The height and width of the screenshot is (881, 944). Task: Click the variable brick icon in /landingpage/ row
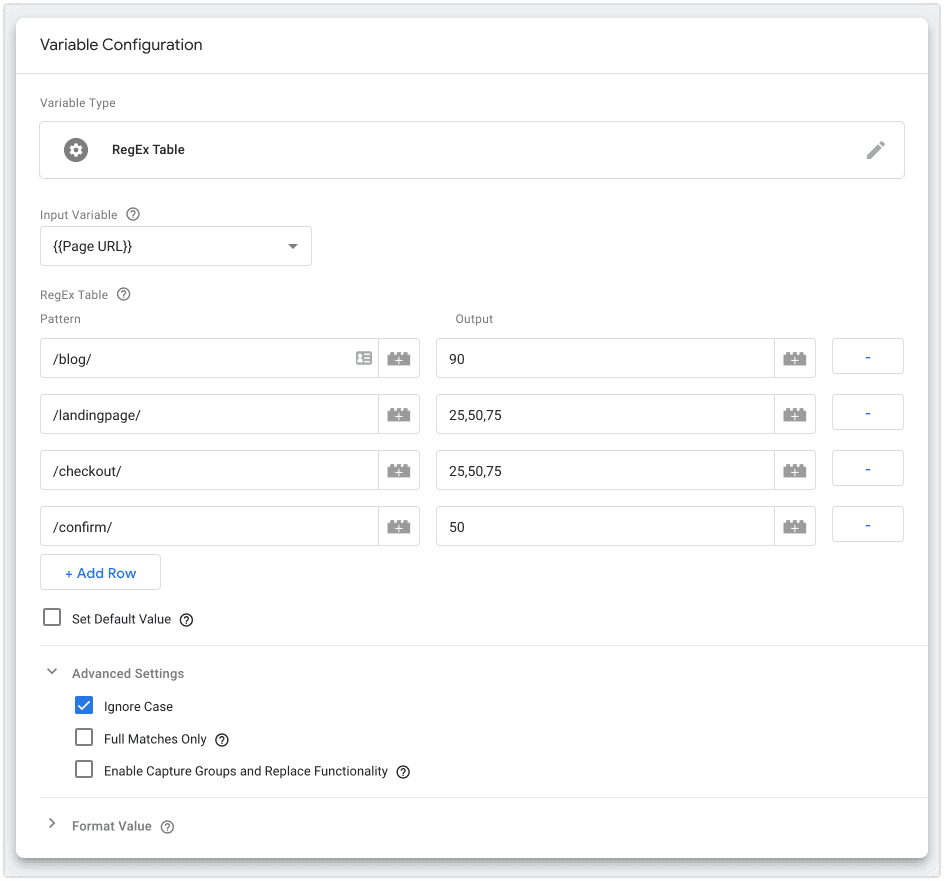click(398, 413)
